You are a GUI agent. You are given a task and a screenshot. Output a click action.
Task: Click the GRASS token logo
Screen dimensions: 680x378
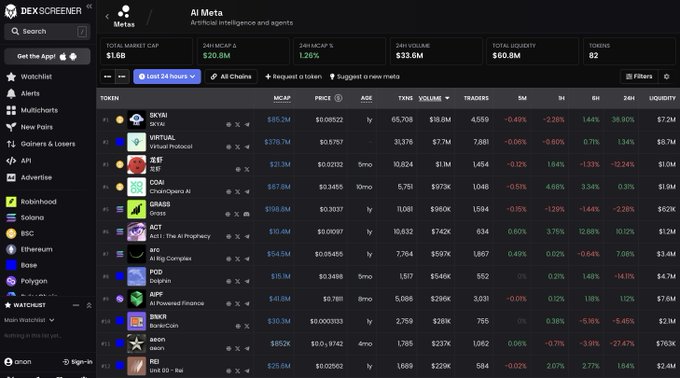coord(137,209)
